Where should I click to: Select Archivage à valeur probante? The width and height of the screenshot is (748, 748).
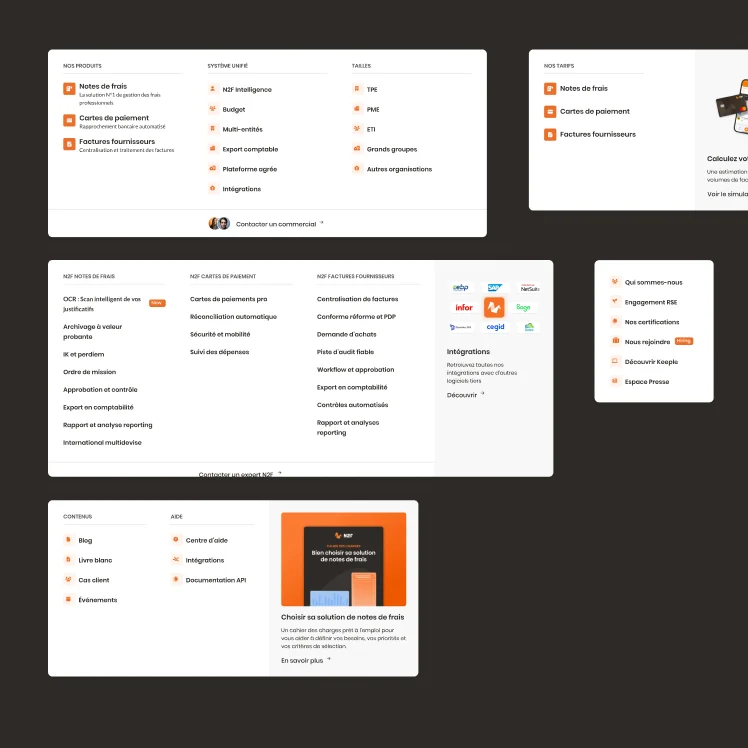93,332
